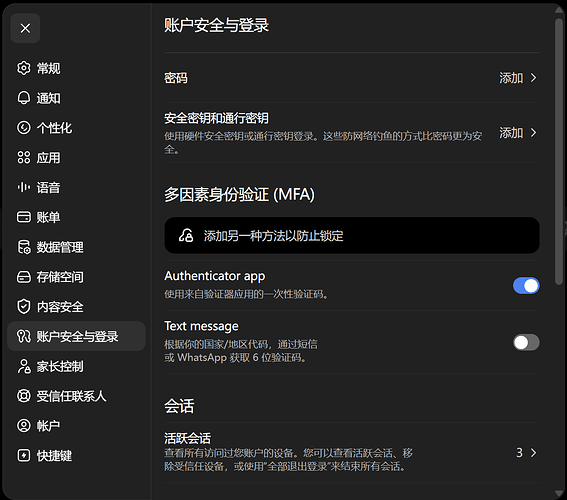
Task: Expand the 密码 row chevron
Action: coord(533,78)
